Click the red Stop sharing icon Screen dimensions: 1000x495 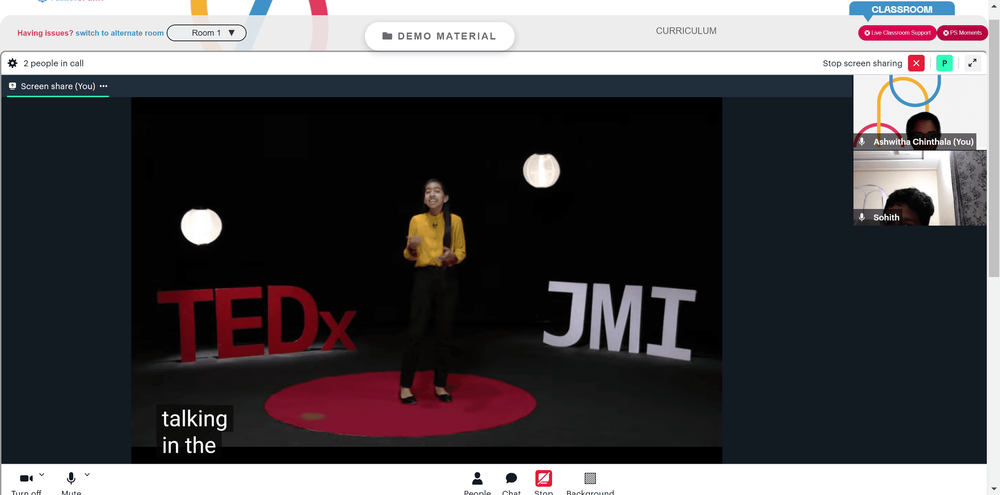(543, 478)
